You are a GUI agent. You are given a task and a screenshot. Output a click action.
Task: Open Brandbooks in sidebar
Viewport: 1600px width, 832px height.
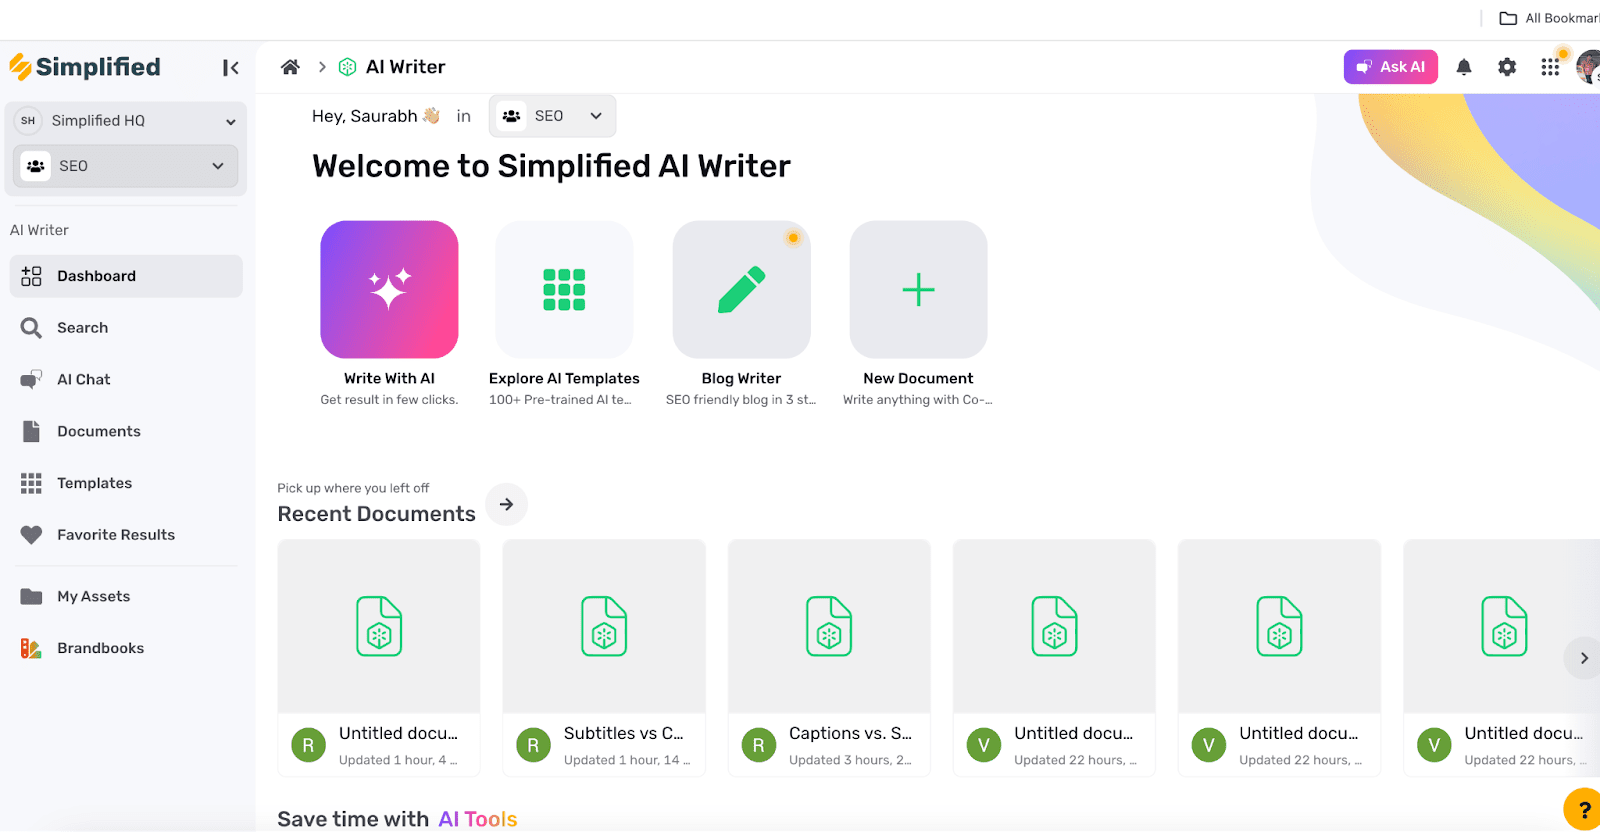click(126, 648)
